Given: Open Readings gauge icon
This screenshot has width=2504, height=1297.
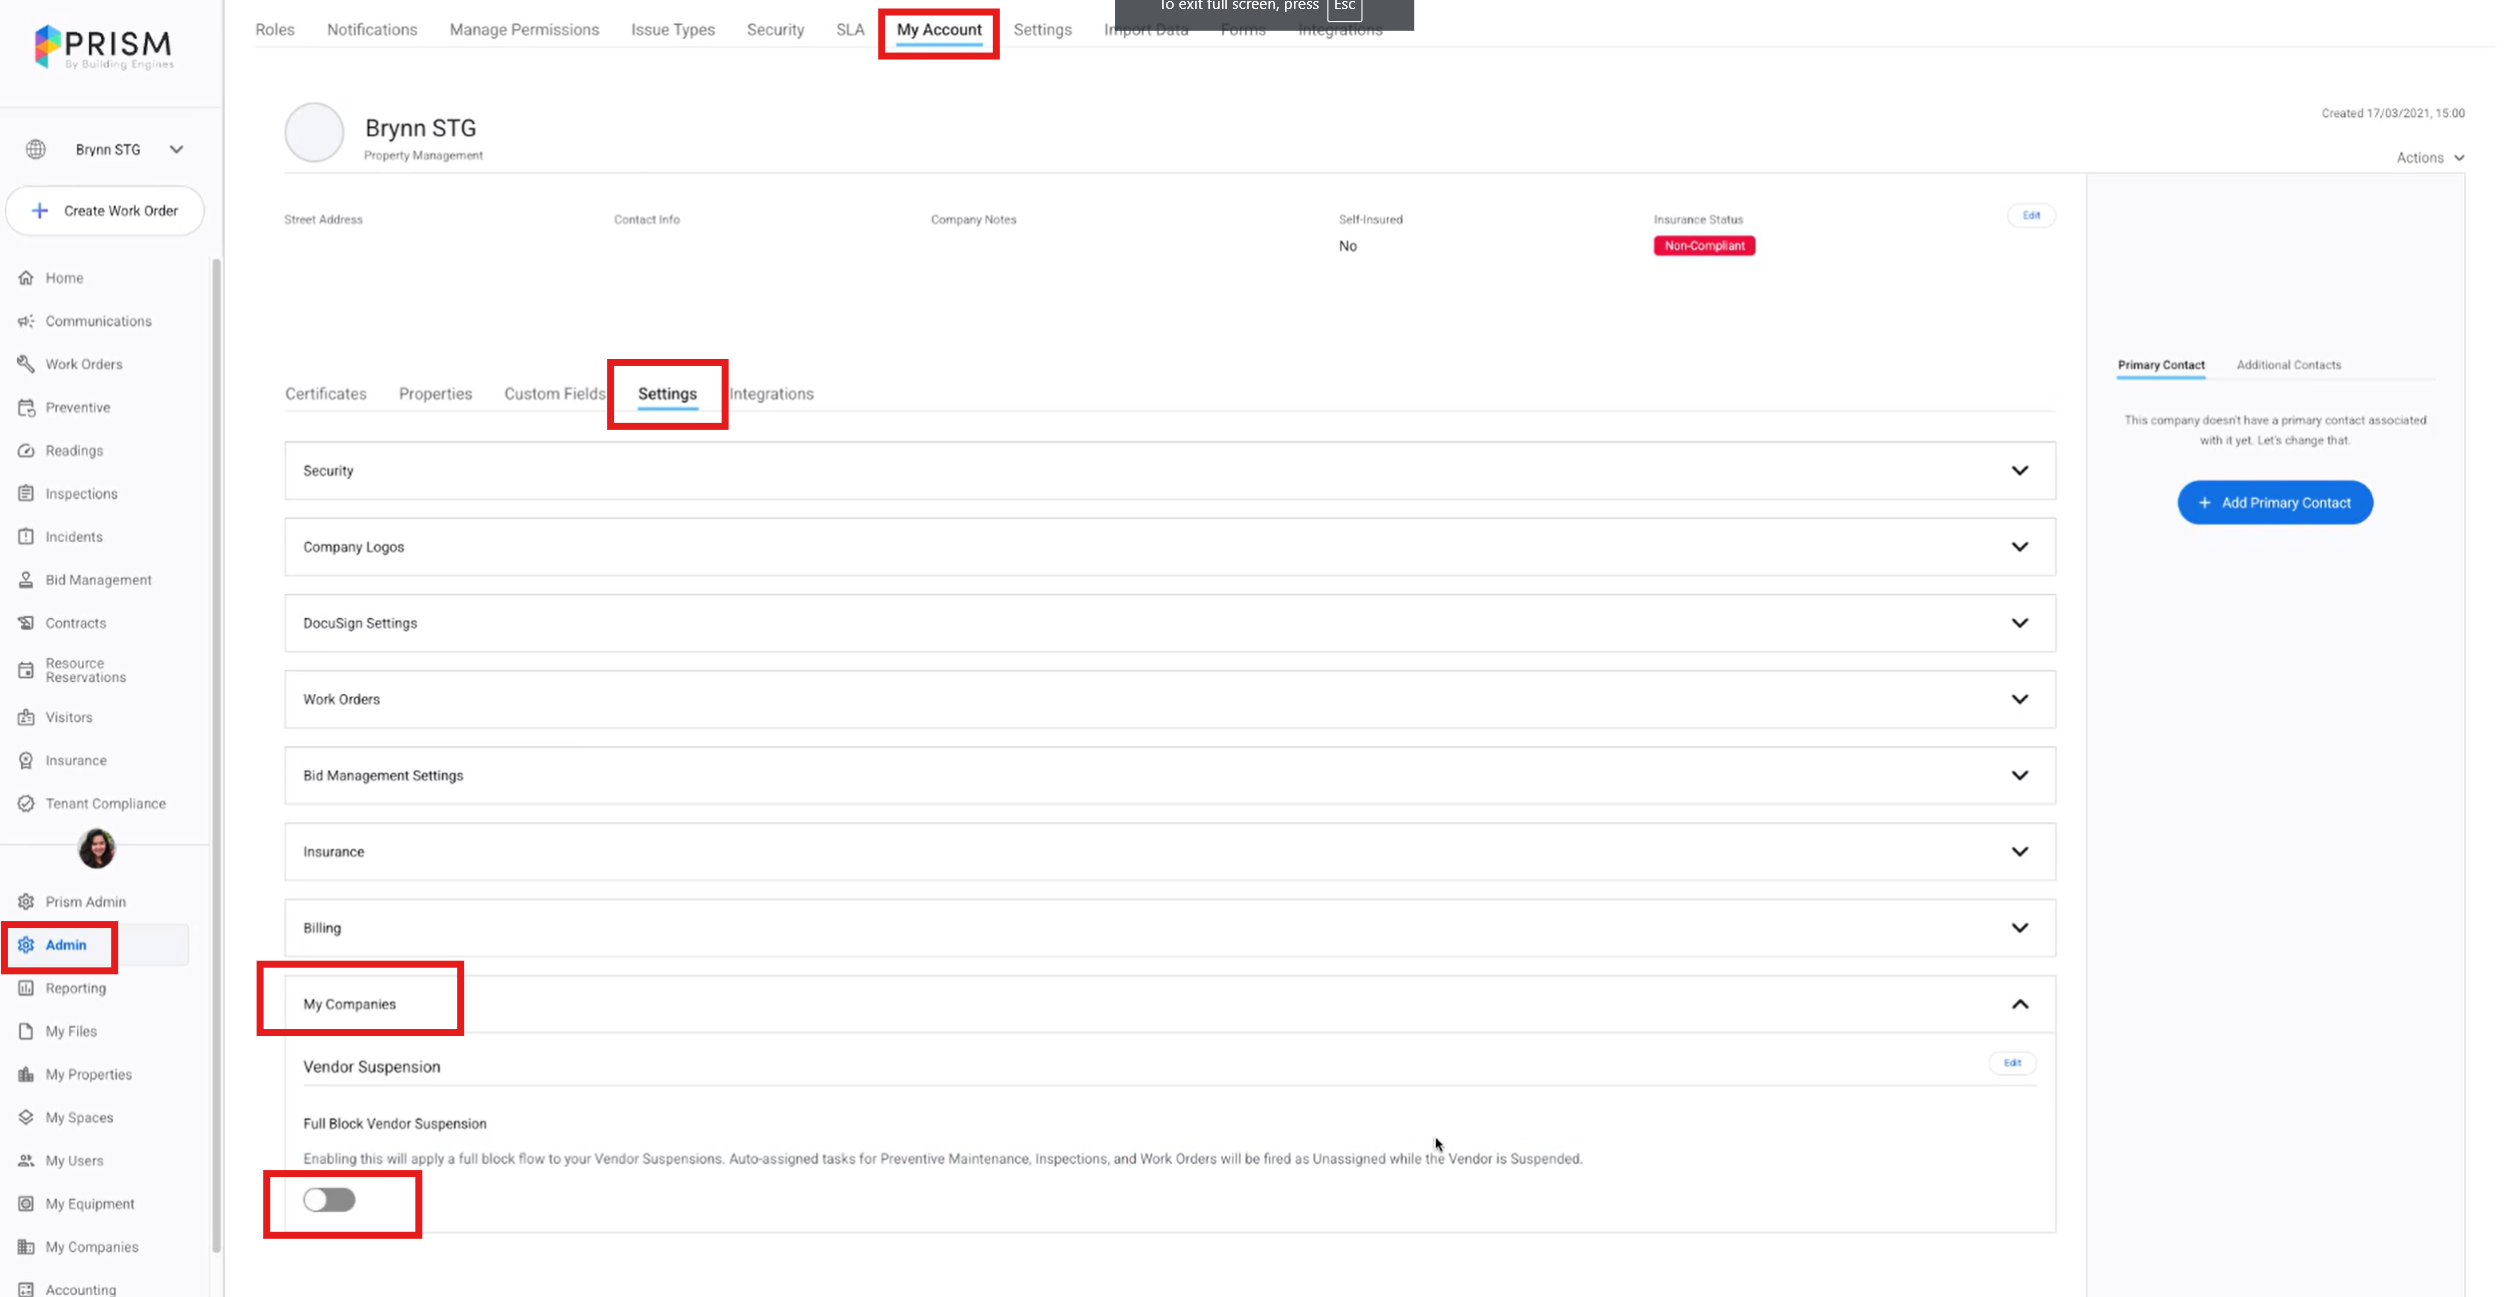Looking at the screenshot, I should 26,450.
